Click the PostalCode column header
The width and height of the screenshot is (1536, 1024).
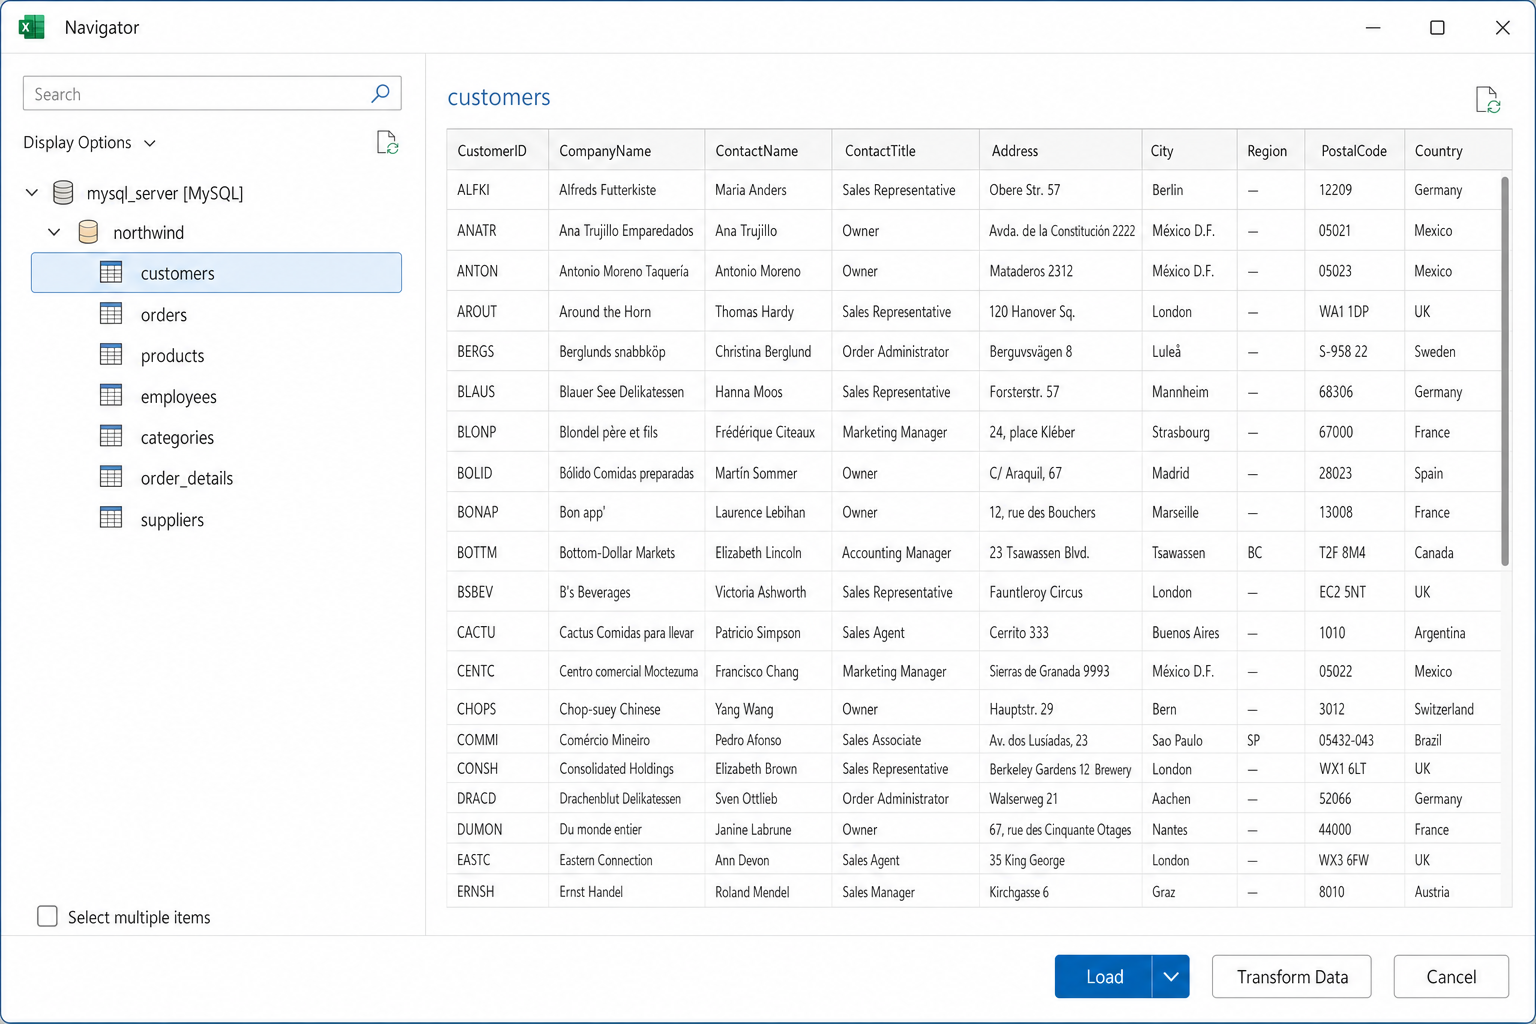[1354, 150]
